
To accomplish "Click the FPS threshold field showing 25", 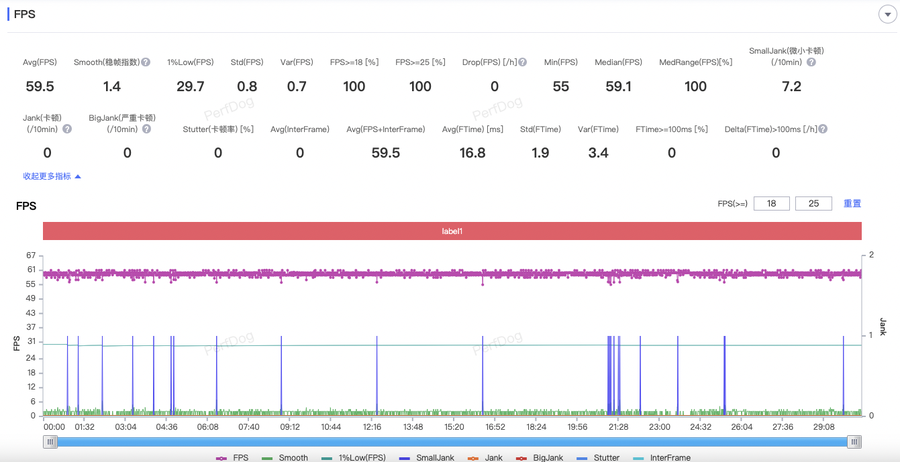I will point(813,203).
